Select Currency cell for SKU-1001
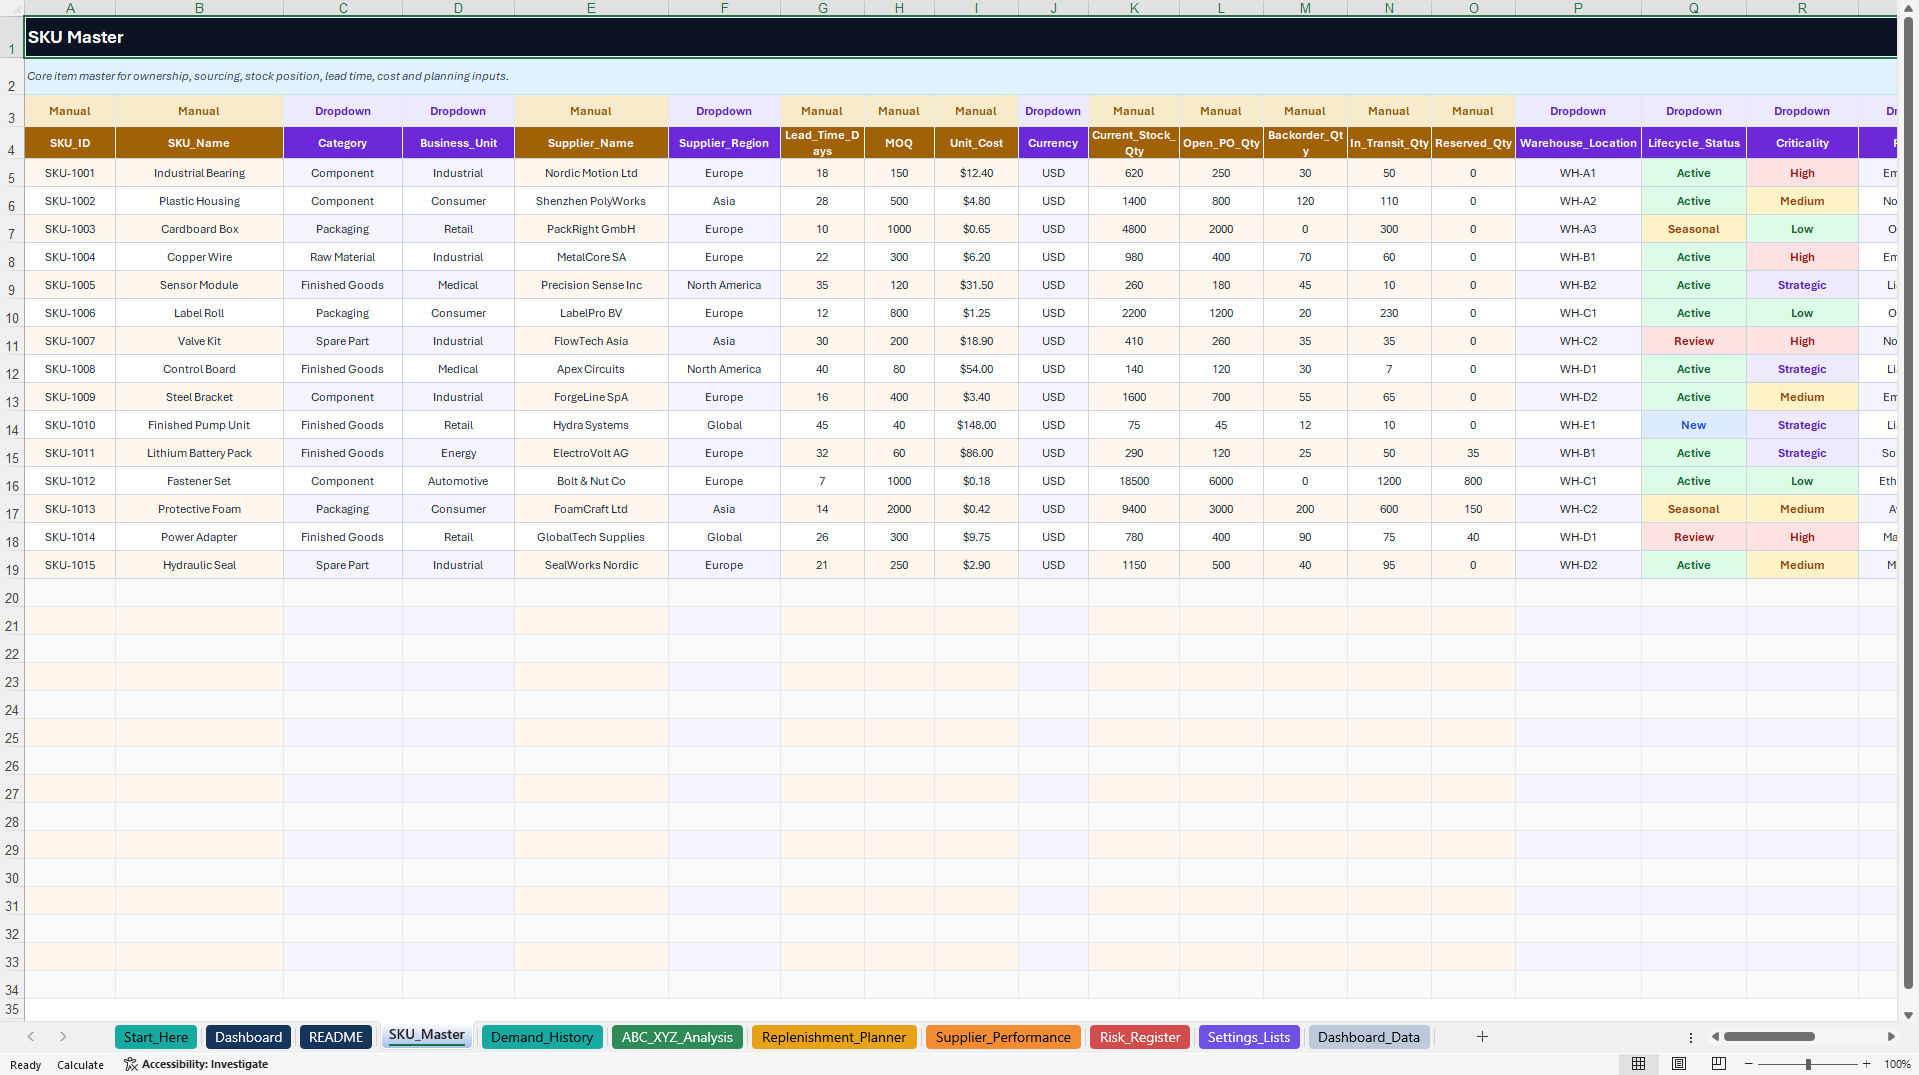 (1053, 173)
